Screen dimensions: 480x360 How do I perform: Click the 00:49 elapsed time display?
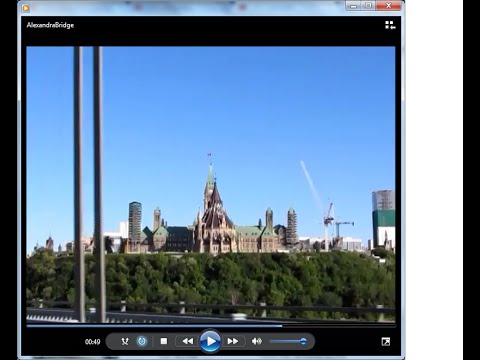pos(92,342)
